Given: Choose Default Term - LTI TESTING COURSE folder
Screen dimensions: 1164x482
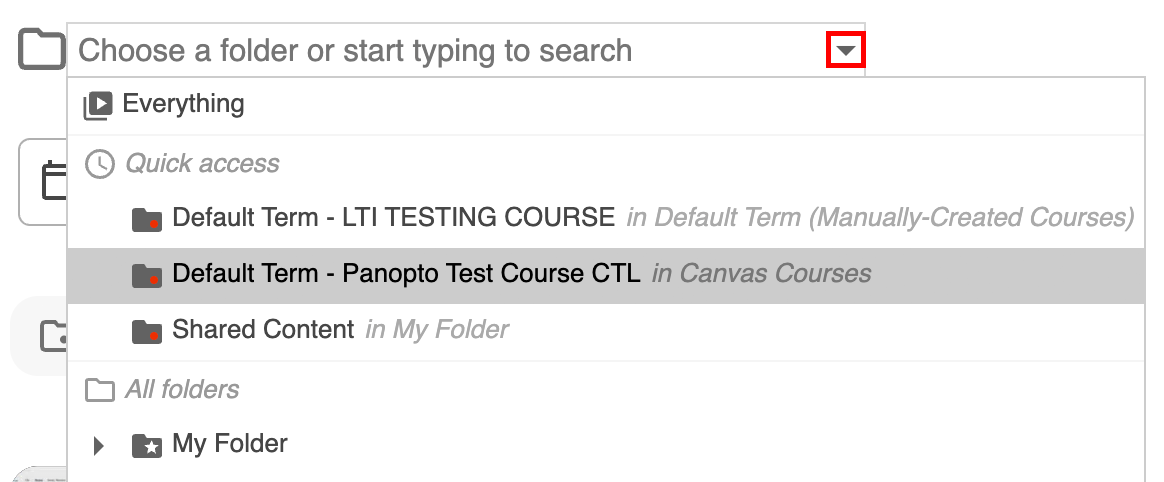Looking at the screenshot, I should [393, 217].
